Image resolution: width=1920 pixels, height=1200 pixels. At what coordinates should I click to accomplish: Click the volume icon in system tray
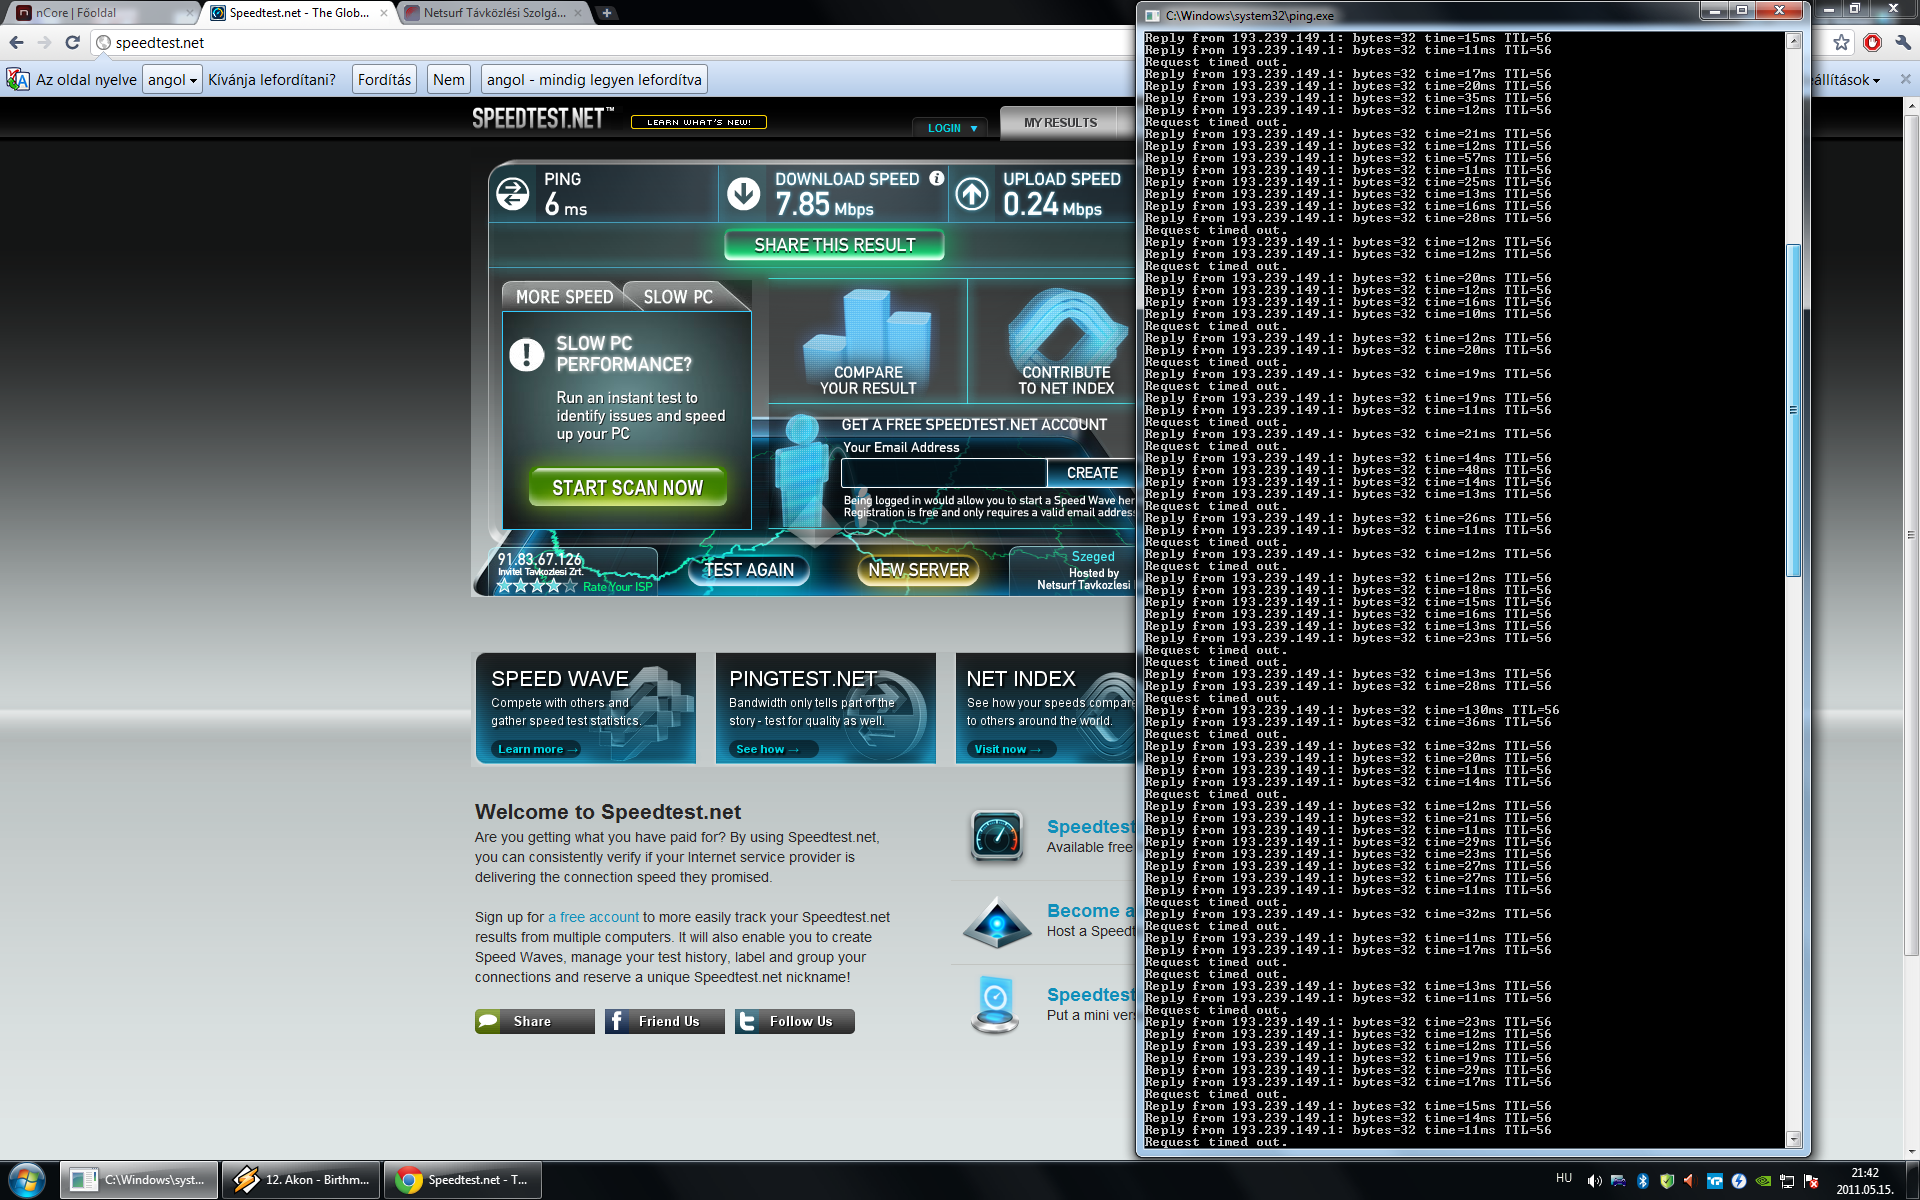click(x=1593, y=1181)
